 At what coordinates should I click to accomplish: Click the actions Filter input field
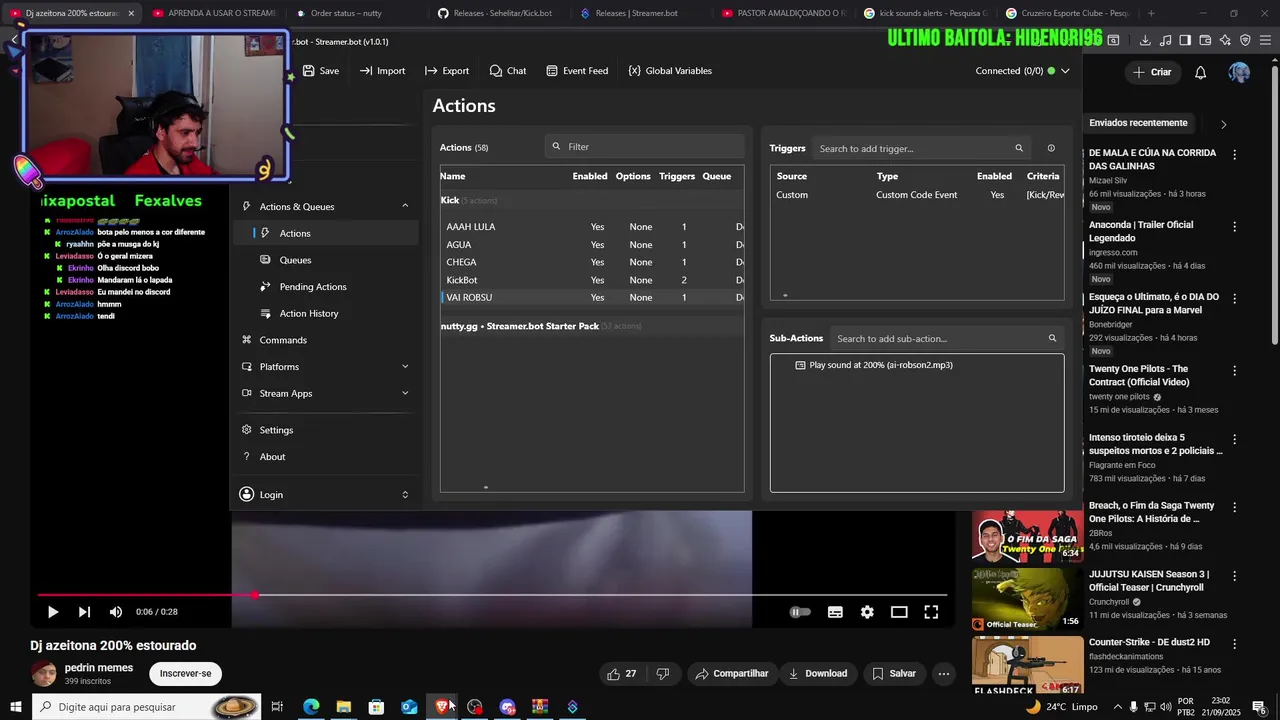point(645,147)
